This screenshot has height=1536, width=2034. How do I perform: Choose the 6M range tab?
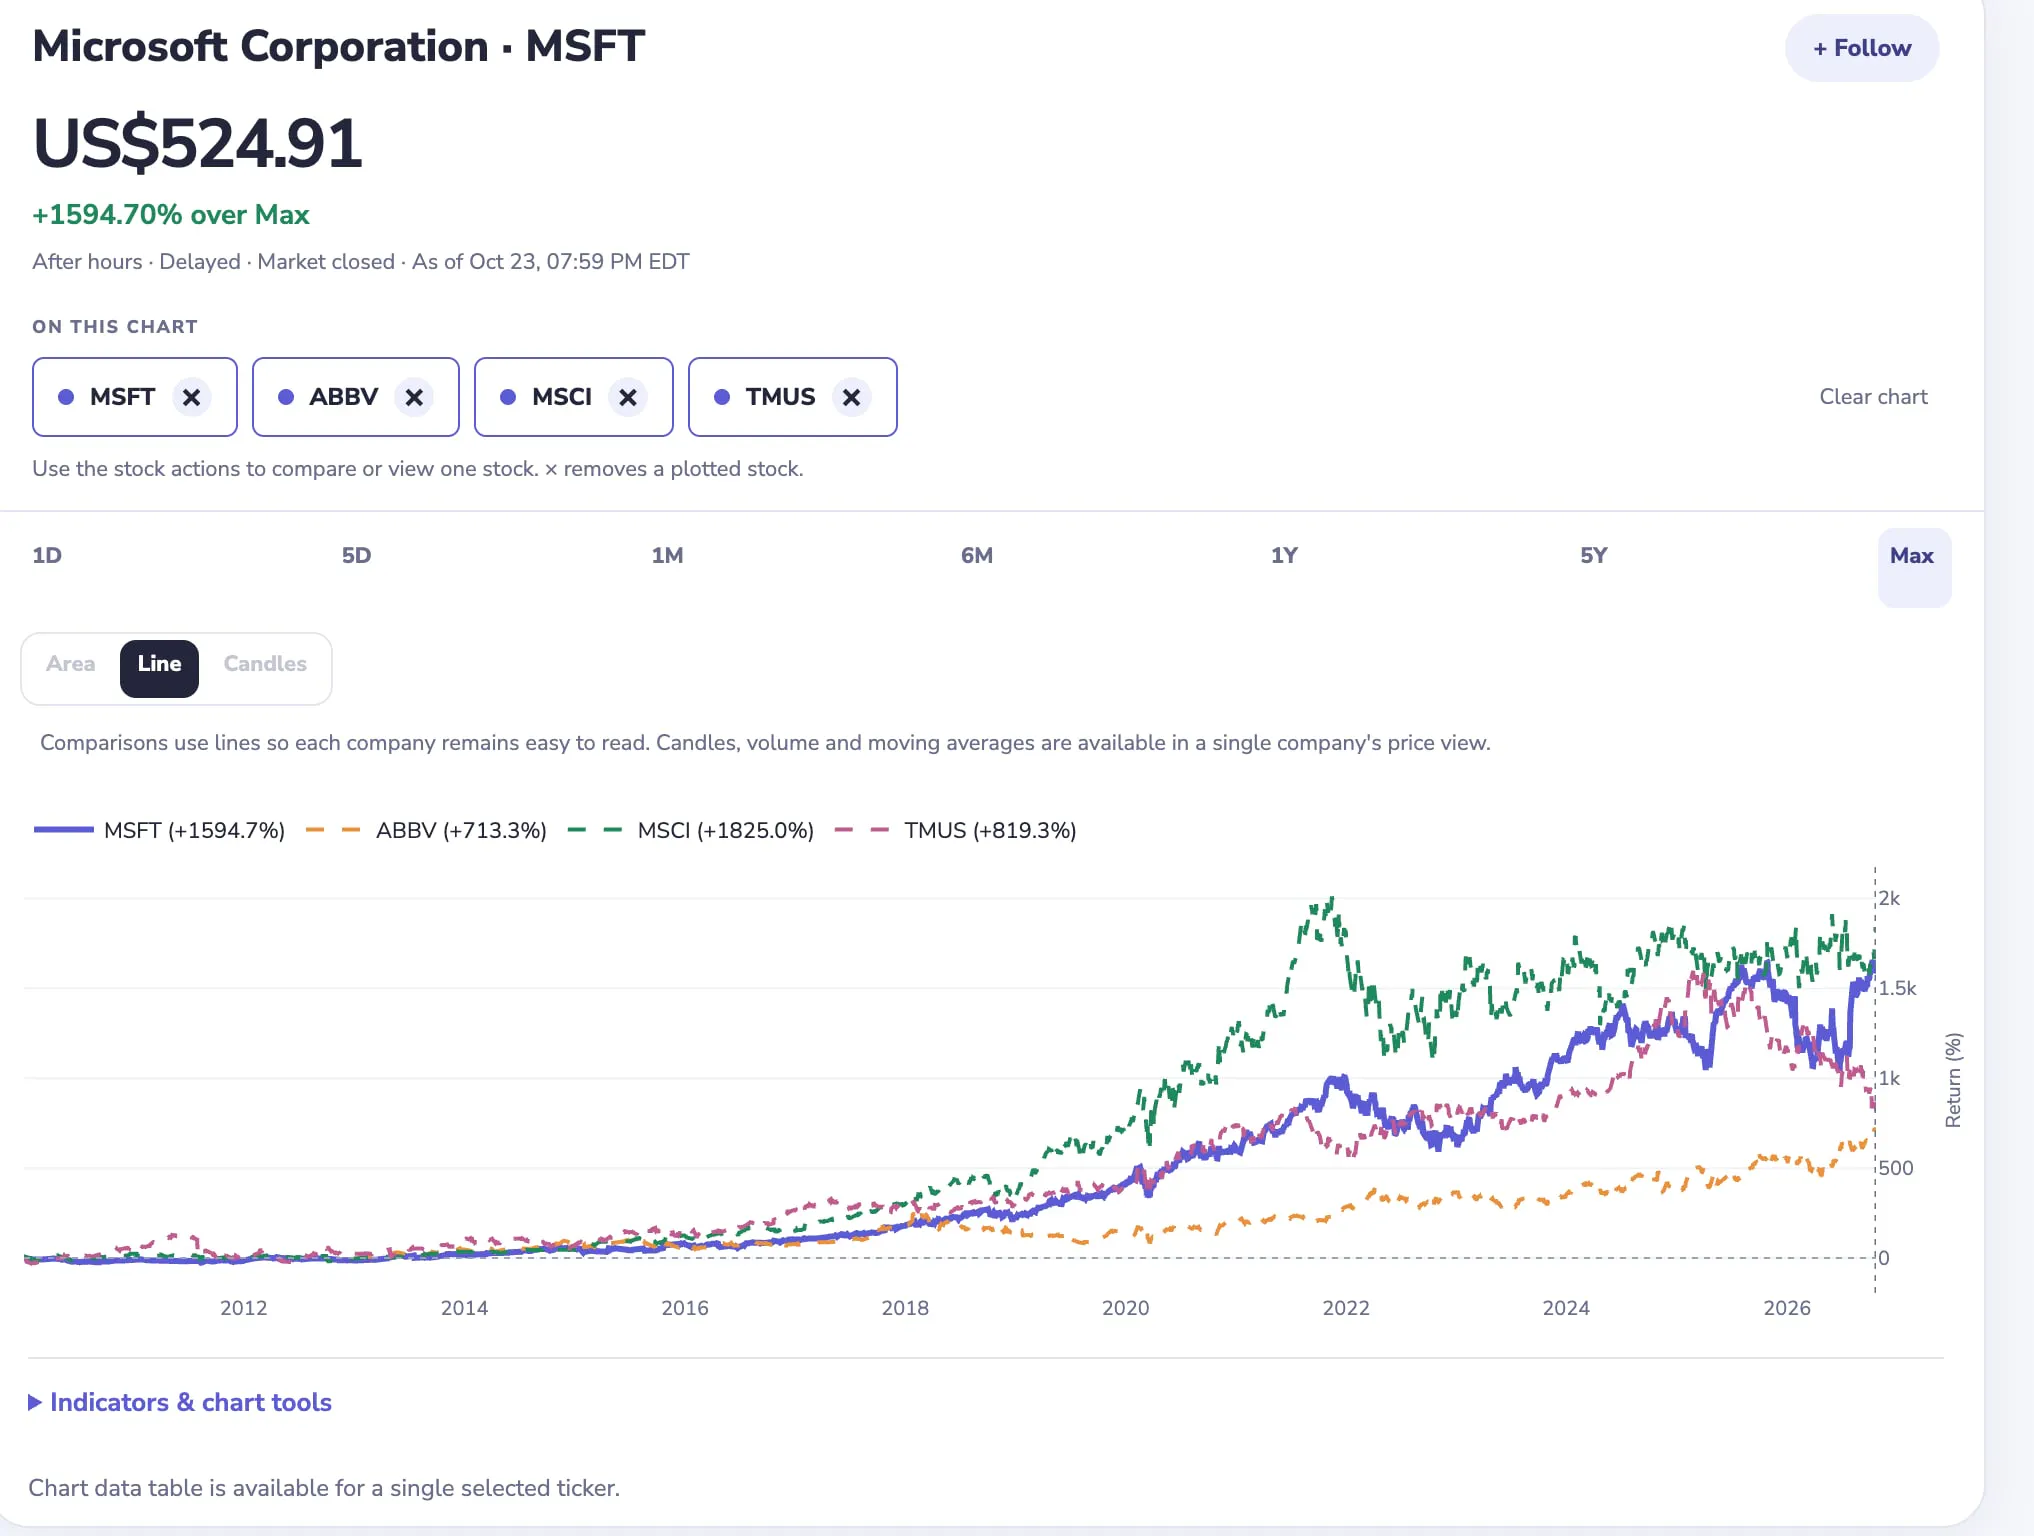pos(977,556)
